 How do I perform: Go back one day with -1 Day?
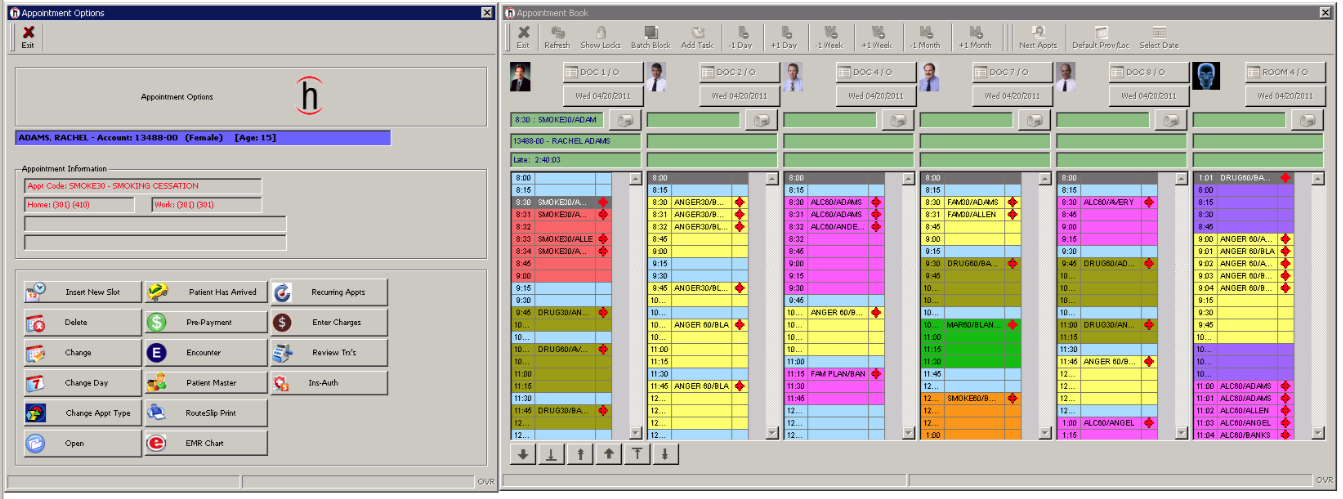741,37
